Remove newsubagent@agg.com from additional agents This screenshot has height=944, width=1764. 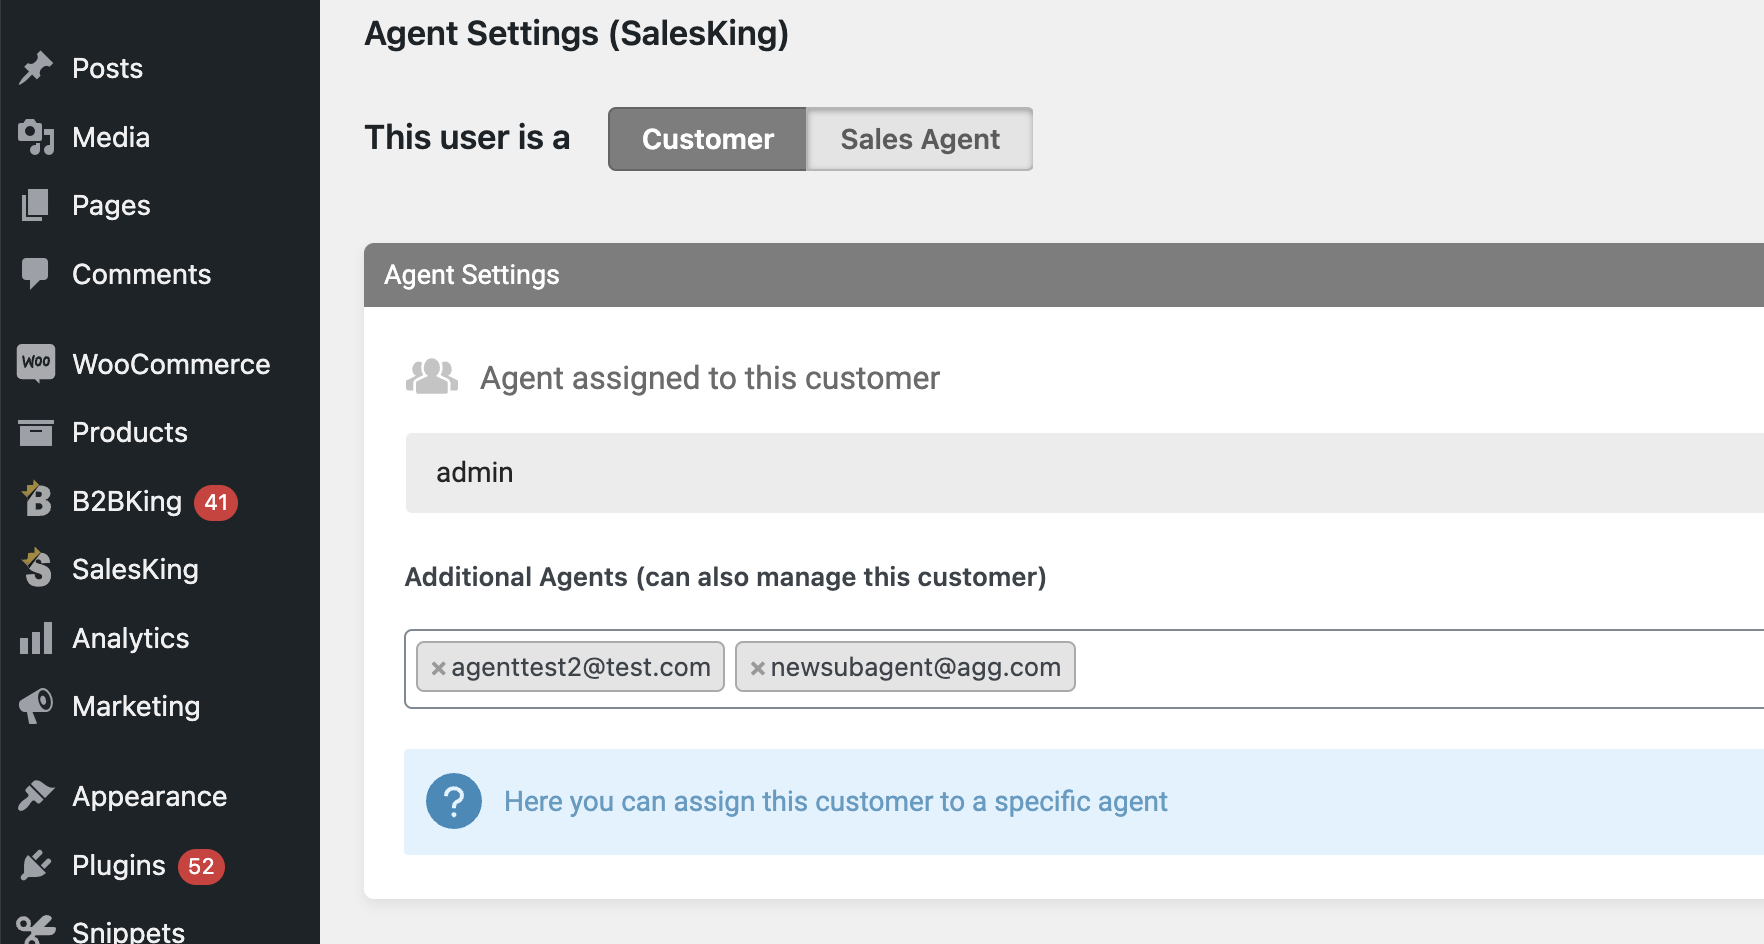758,668
